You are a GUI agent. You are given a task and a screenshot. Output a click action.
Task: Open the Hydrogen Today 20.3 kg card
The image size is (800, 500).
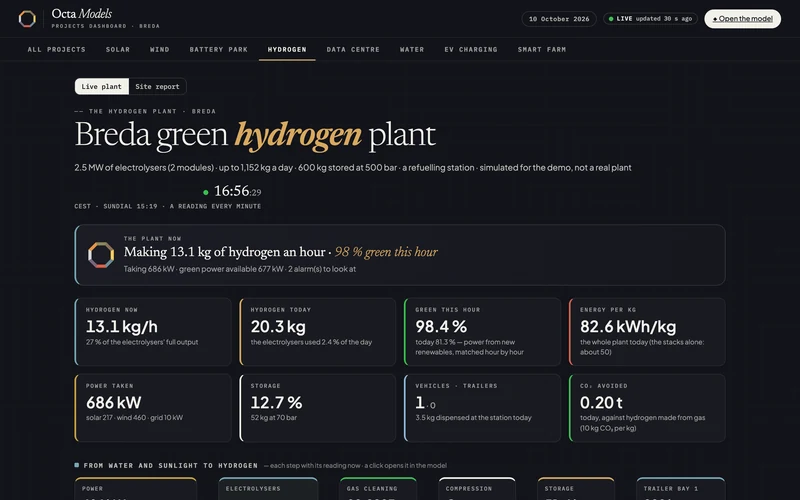[x=317, y=332]
